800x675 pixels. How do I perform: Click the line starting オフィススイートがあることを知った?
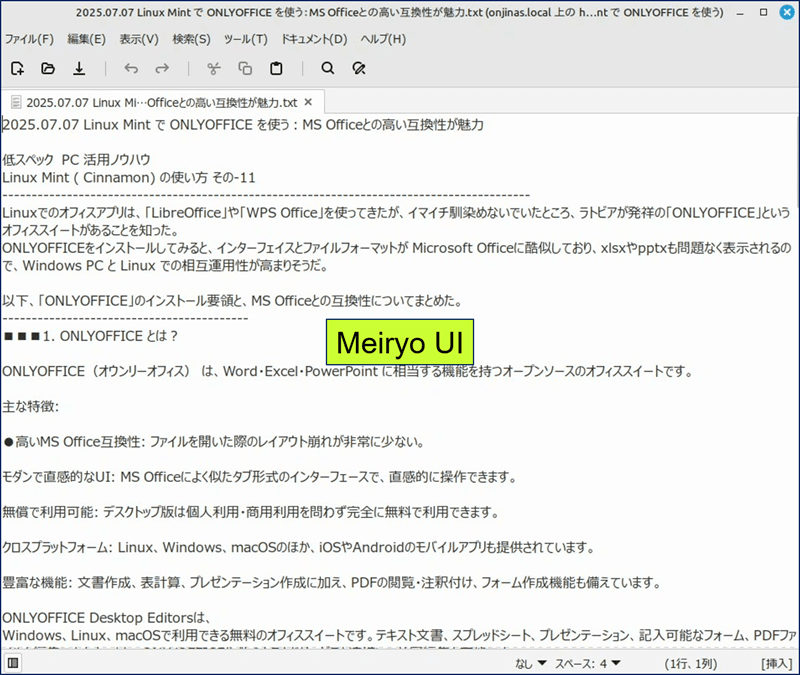[91, 231]
